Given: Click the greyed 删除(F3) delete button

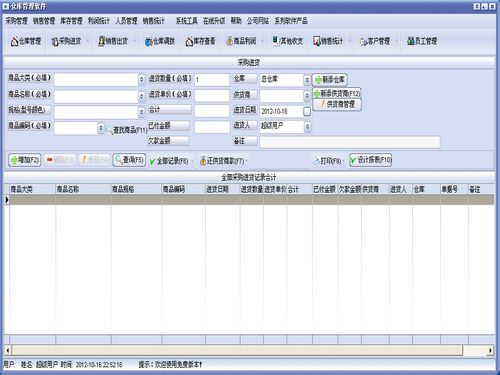Looking at the screenshot, I should coord(59,160).
